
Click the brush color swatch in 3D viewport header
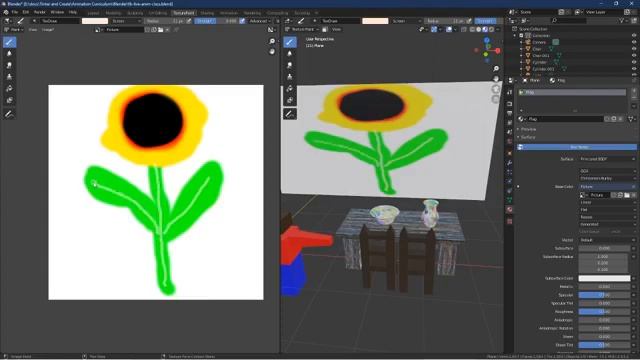tap(375, 21)
